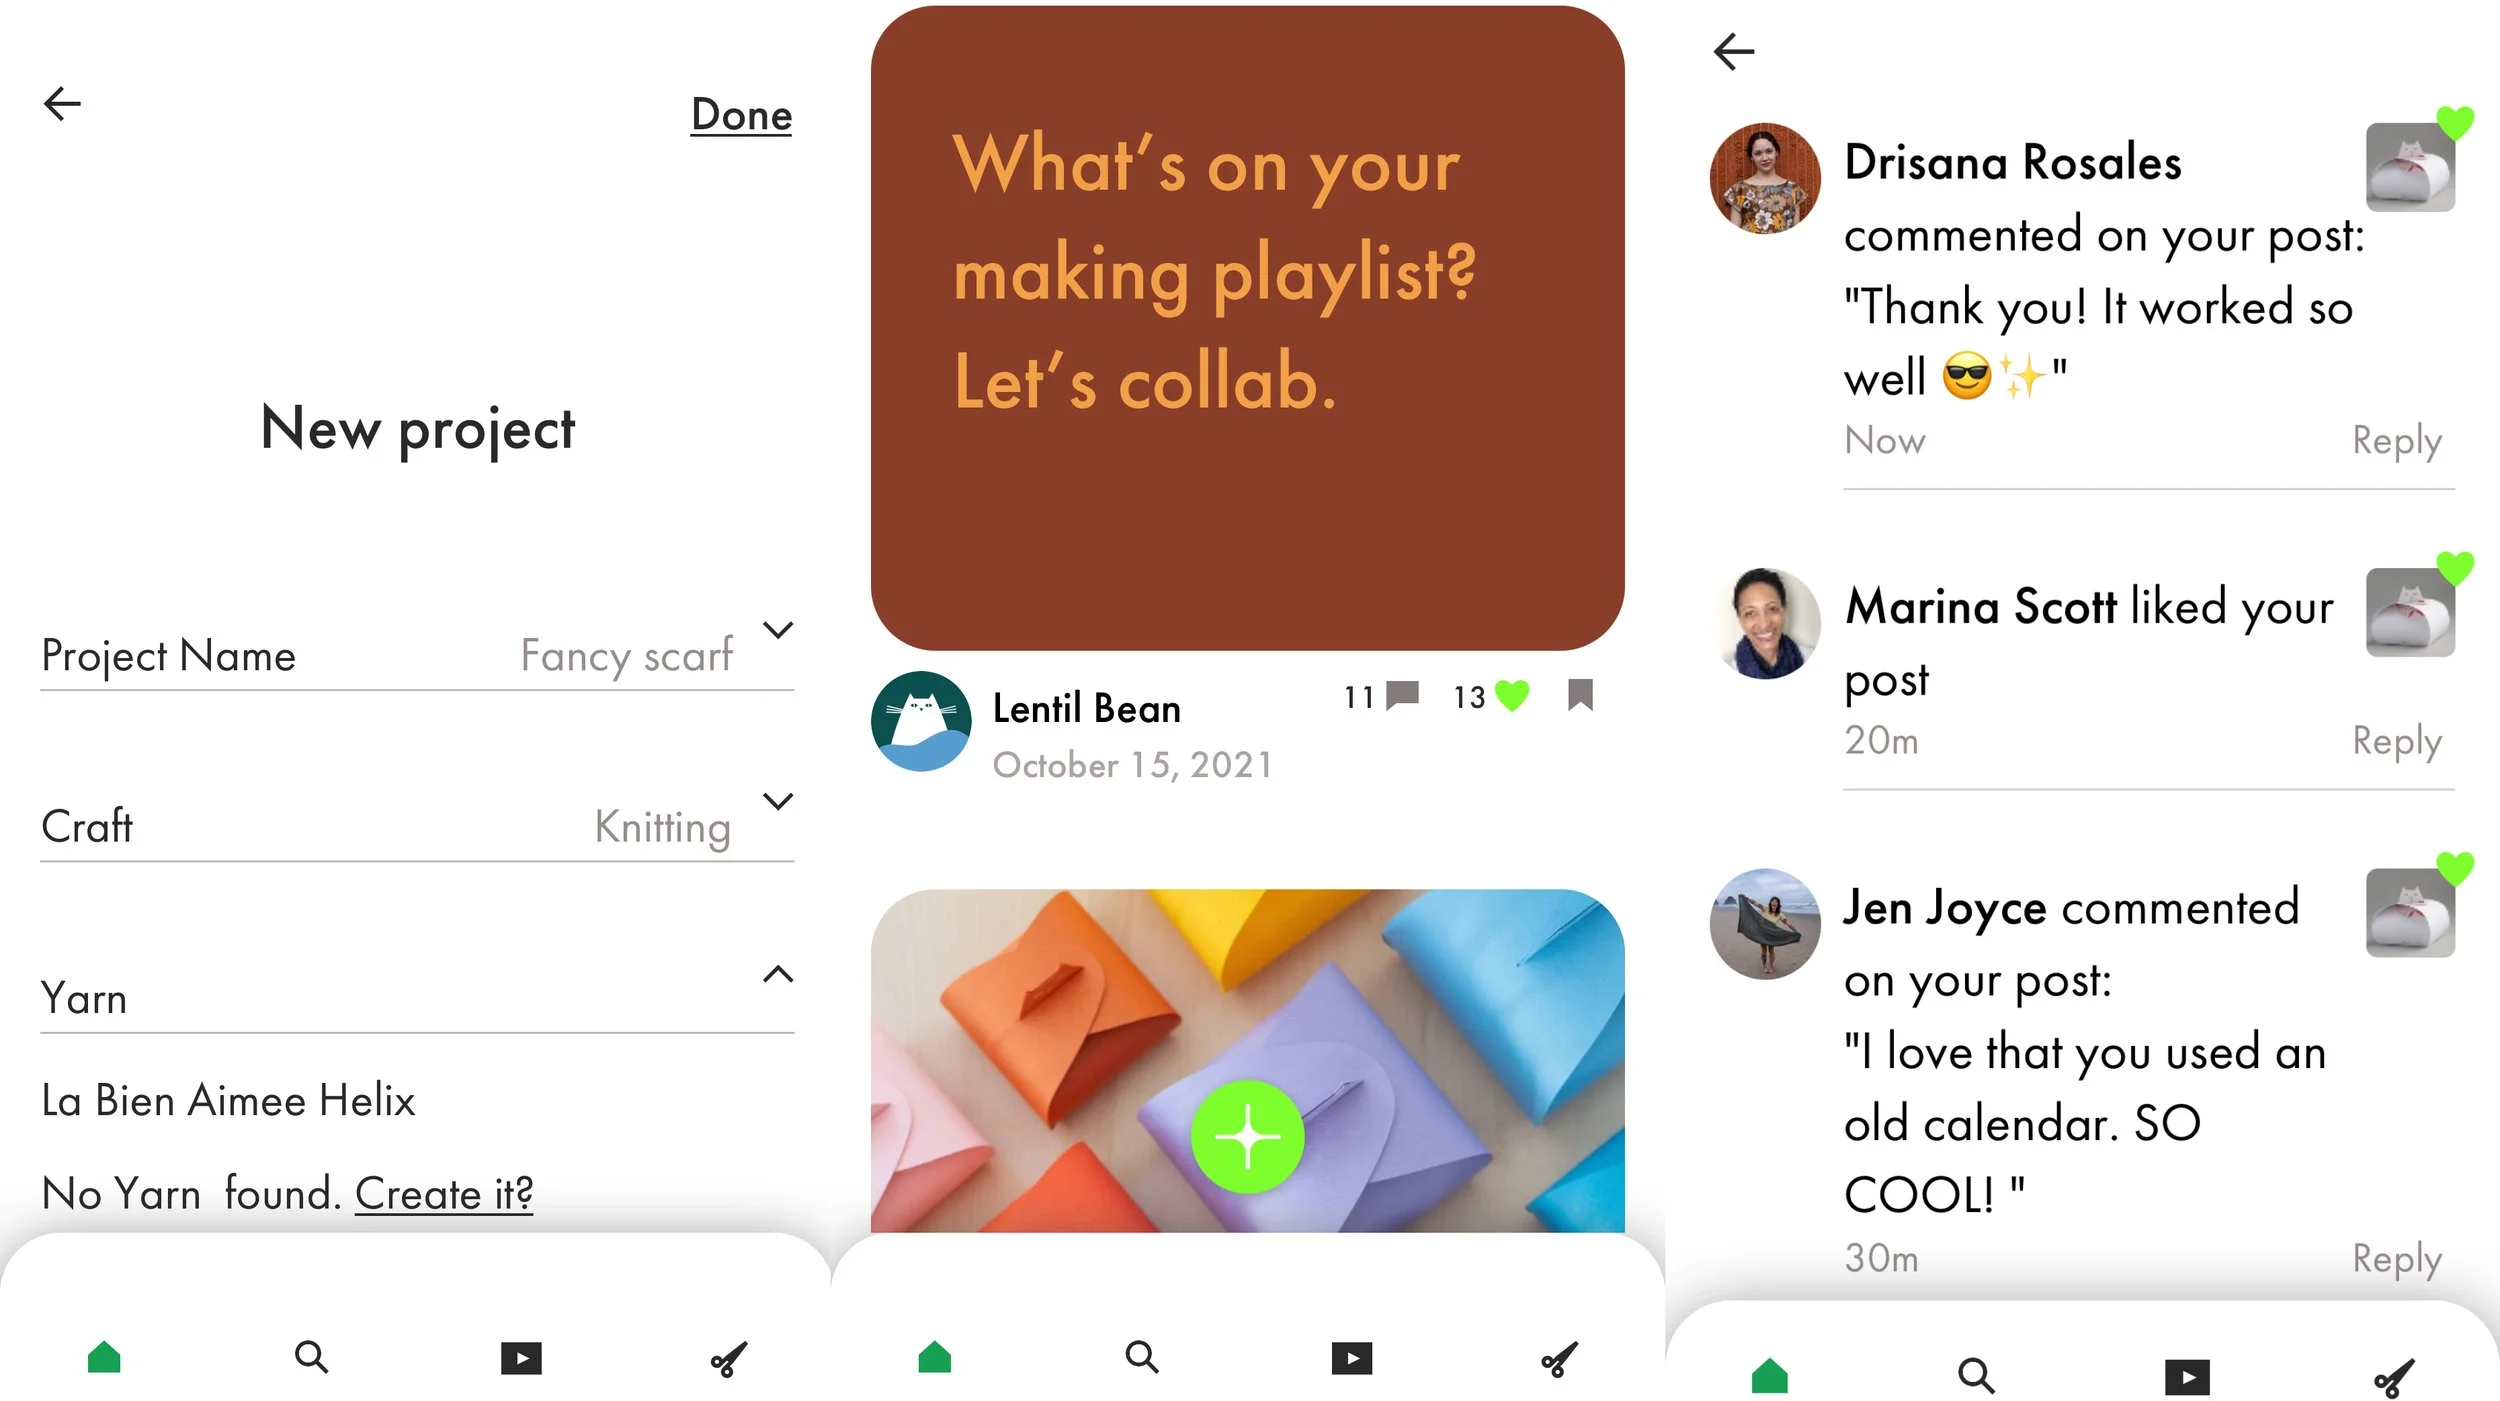
Task: Tap home icon in the feed screen nav
Action: pyautogui.click(x=934, y=1357)
